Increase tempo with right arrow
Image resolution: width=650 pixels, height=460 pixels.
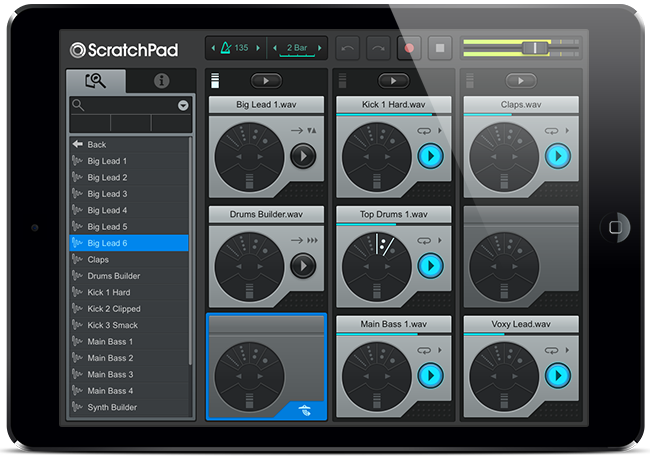click(258, 48)
